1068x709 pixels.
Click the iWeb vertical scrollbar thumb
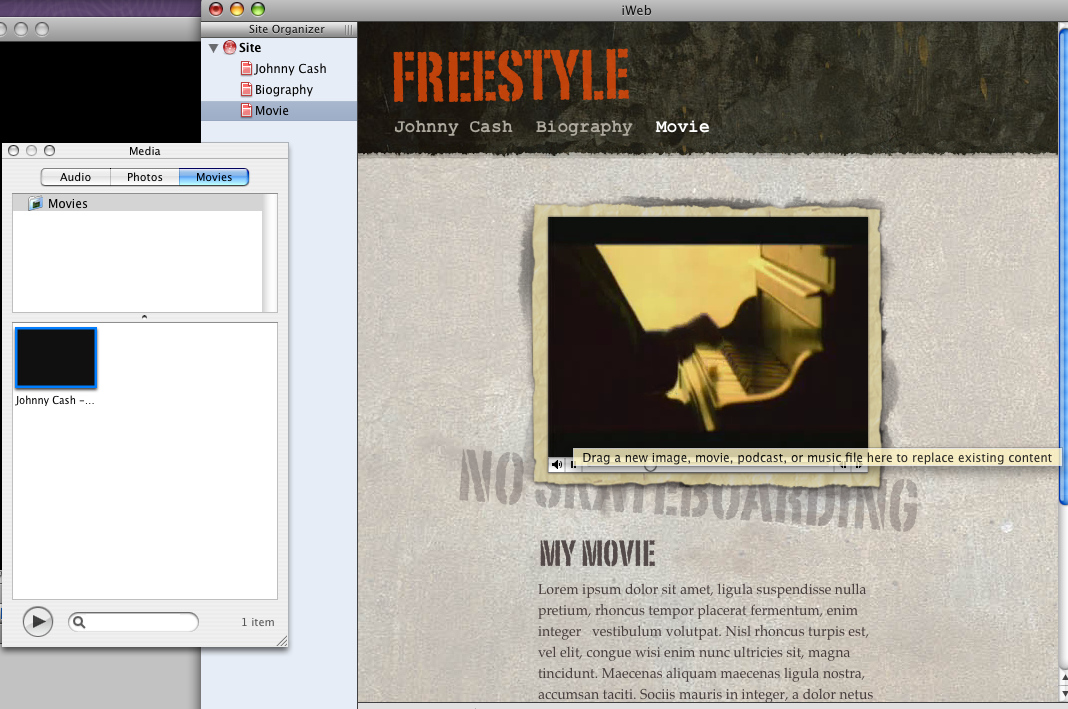pyautogui.click(x=1063, y=266)
